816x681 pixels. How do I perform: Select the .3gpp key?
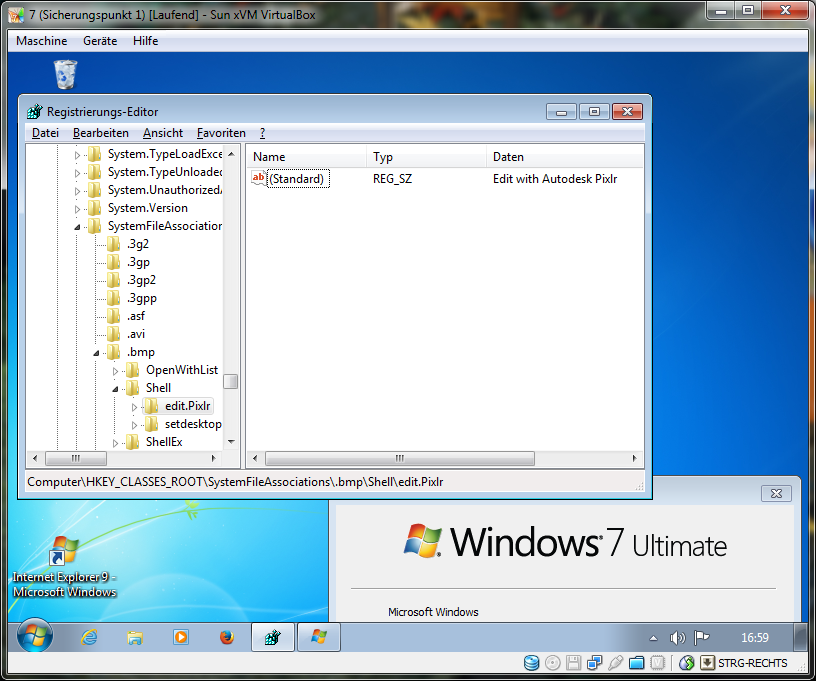tap(142, 298)
